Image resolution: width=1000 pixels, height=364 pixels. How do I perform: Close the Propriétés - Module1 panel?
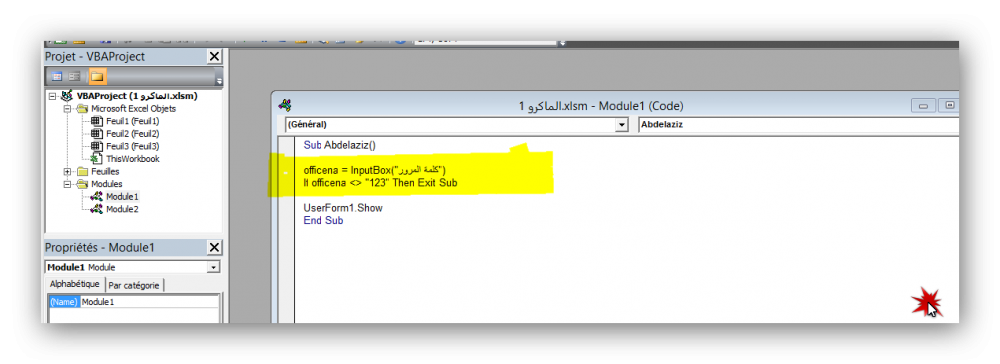tap(214, 247)
